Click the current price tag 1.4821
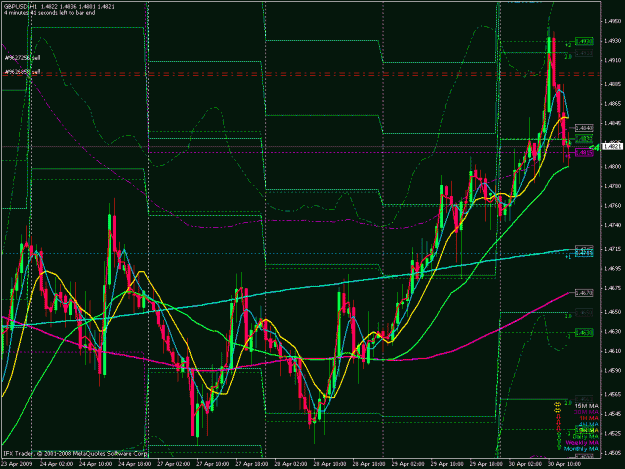 pos(612,147)
